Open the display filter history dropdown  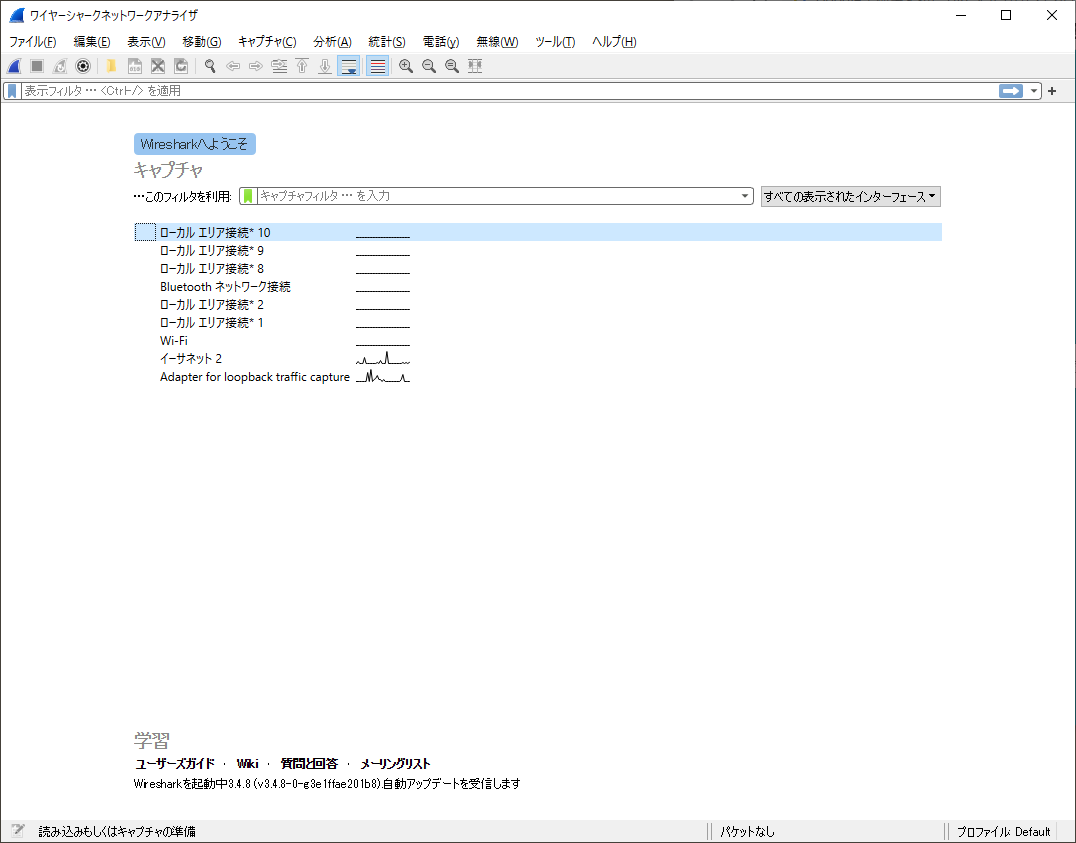(1033, 91)
